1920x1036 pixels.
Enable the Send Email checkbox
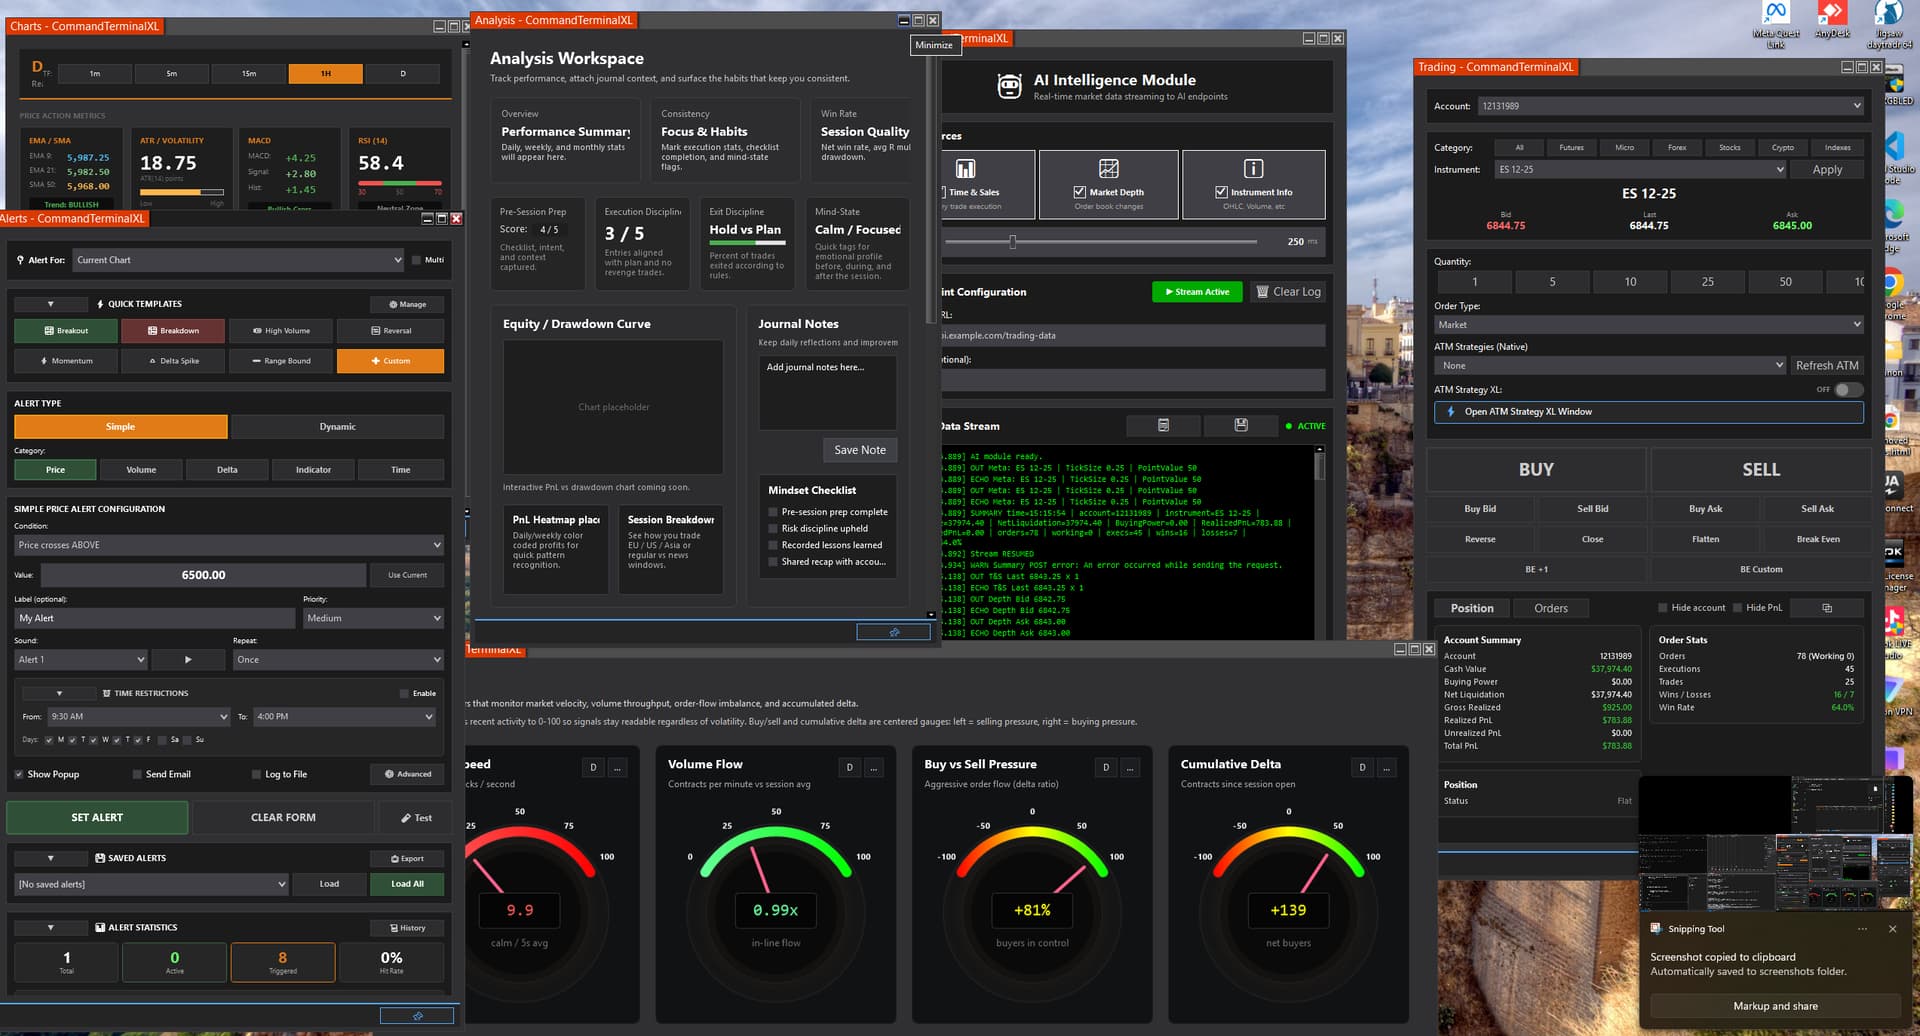(x=138, y=774)
